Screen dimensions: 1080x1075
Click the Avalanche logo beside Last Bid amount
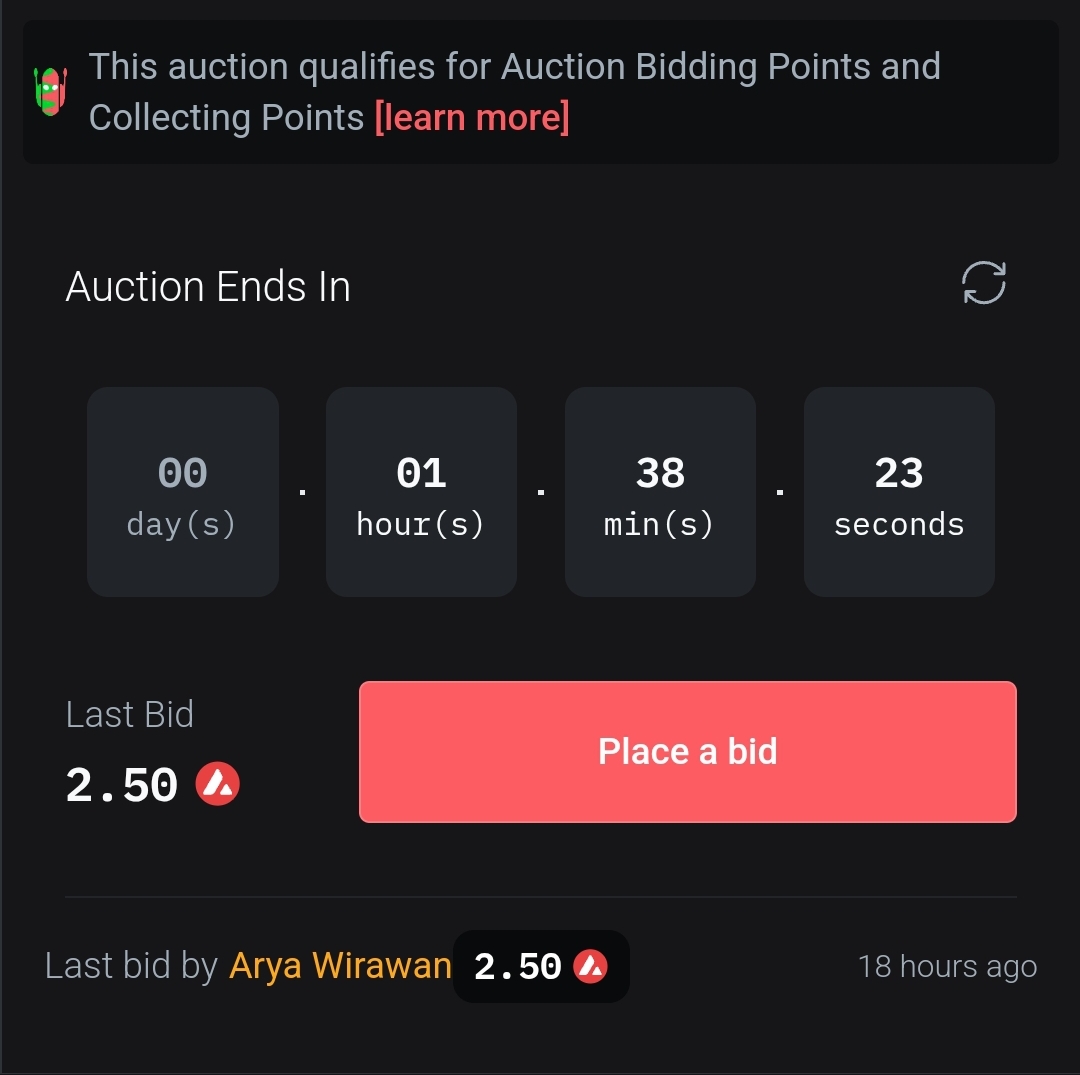[x=218, y=784]
